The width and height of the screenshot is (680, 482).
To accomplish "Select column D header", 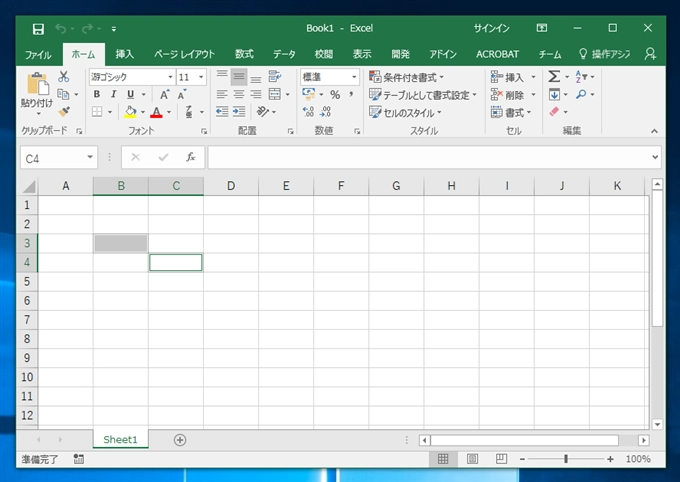I will pyautogui.click(x=231, y=186).
